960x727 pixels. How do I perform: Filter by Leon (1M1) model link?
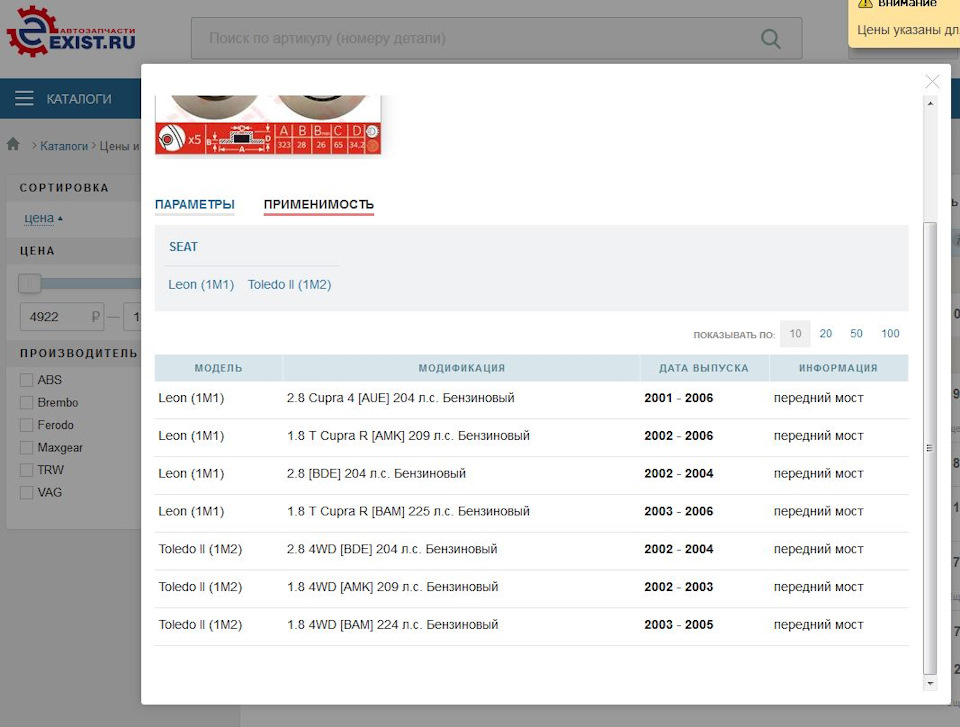201,285
